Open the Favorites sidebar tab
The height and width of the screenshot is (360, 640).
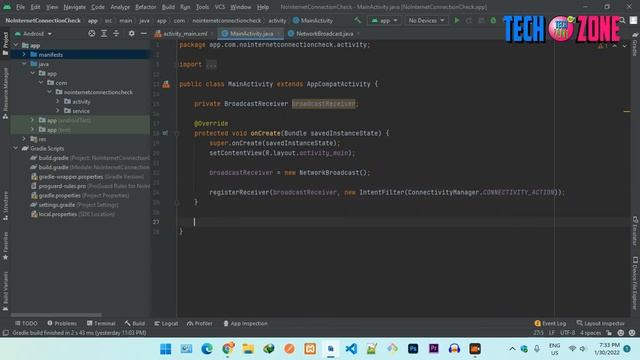click(x=5, y=246)
